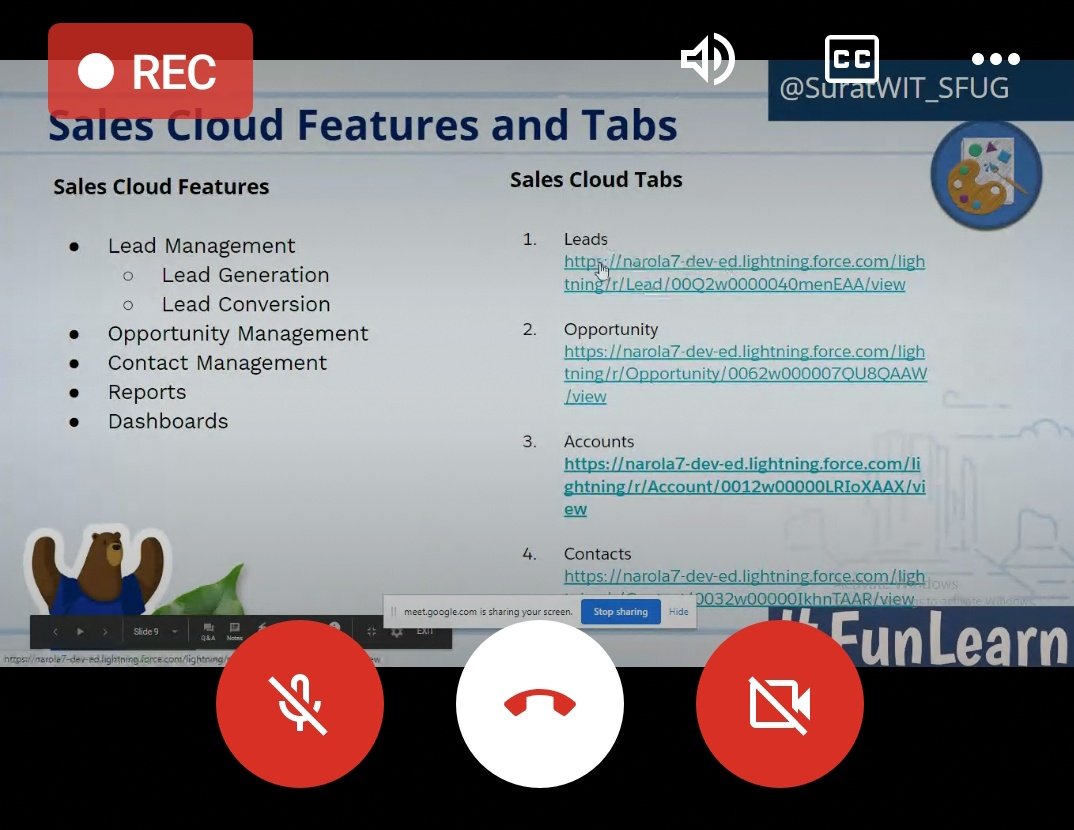This screenshot has width=1074, height=830.
Task: Turn off the camera
Action: pos(780,703)
